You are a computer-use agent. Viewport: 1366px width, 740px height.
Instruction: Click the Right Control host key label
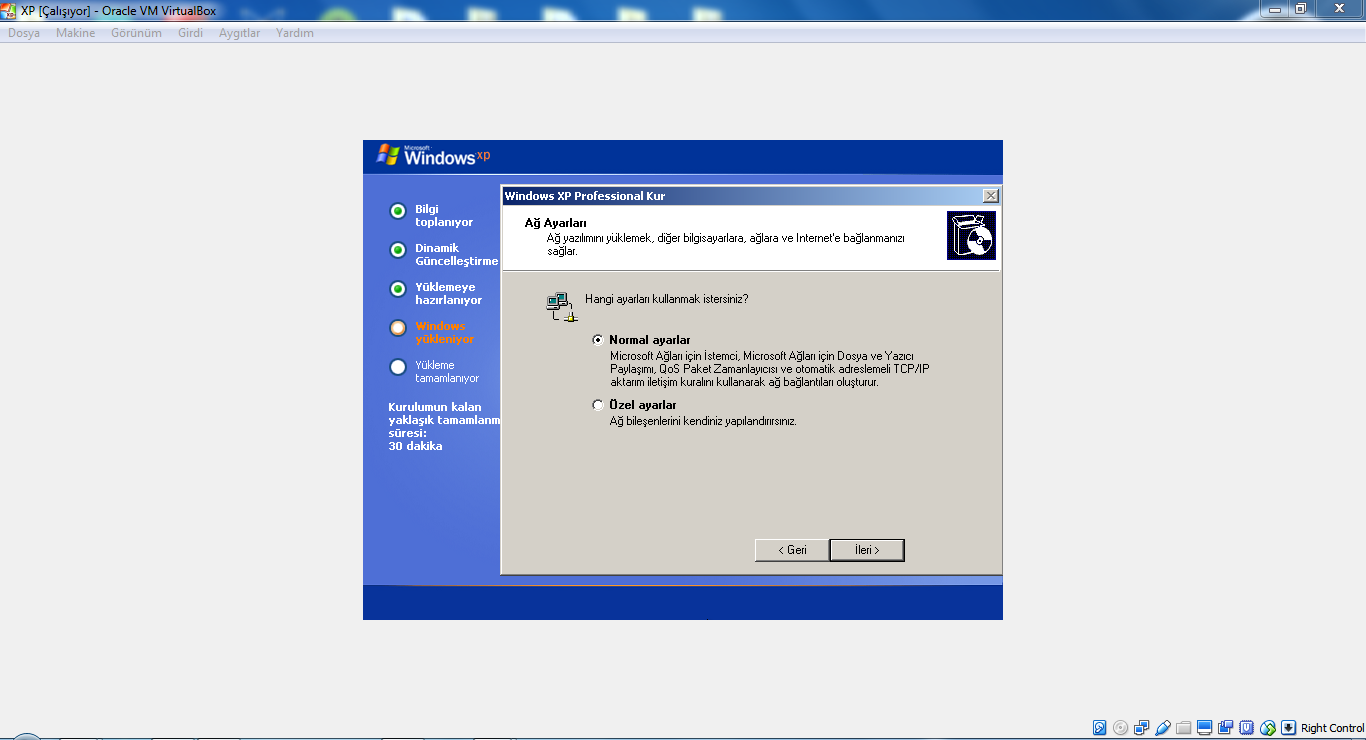pos(1332,728)
